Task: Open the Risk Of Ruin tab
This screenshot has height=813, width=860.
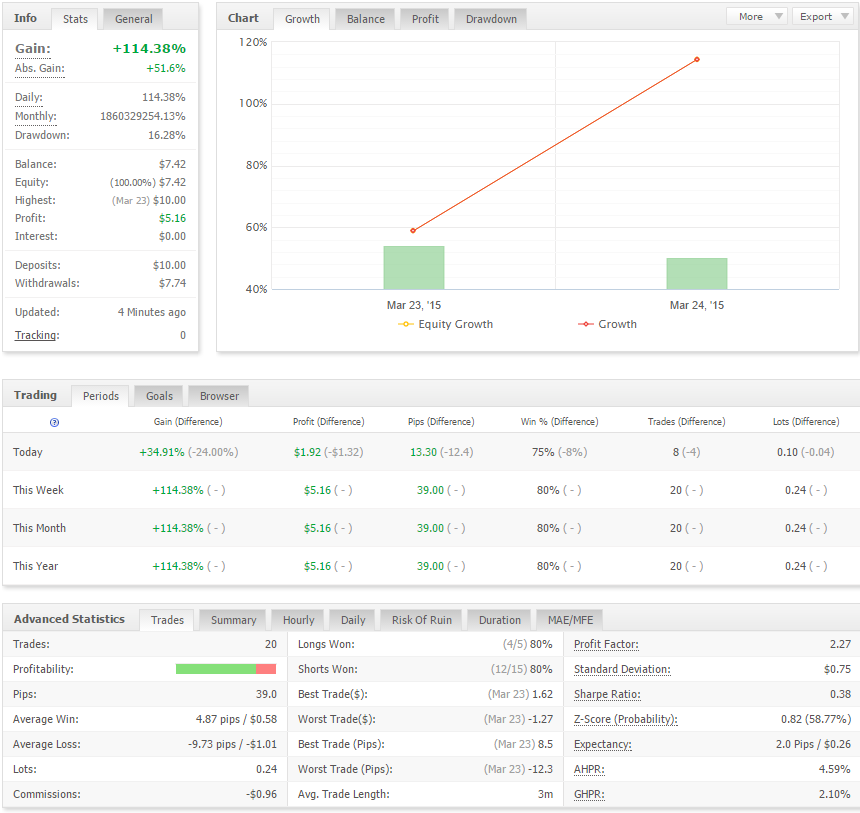Action: [x=421, y=620]
